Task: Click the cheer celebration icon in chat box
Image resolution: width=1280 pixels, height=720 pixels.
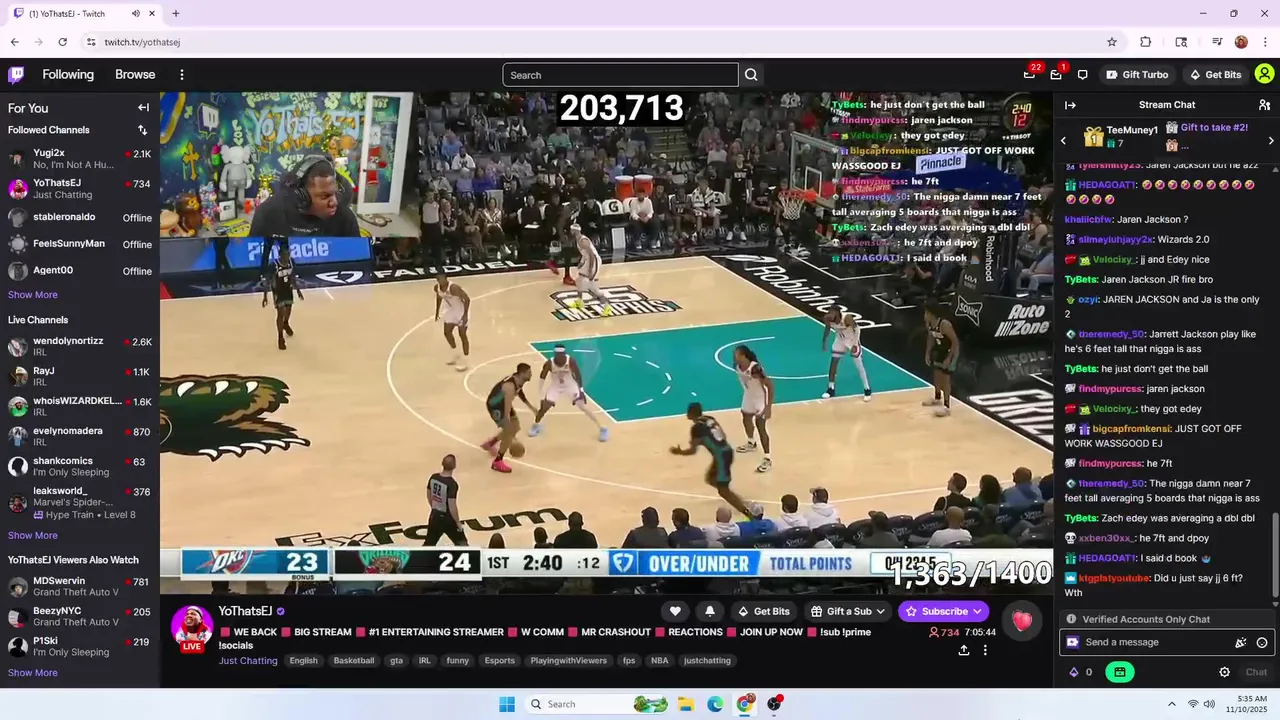Action: tap(1241, 642)
